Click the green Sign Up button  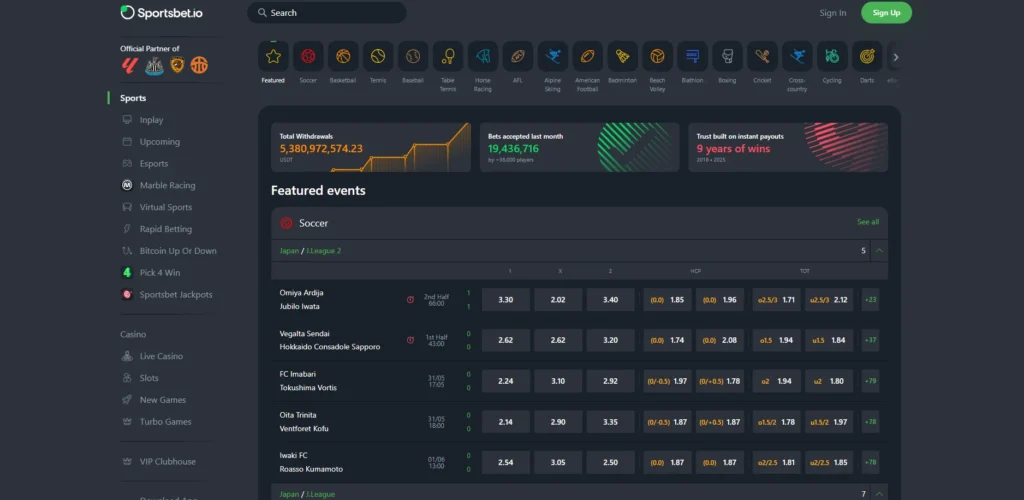[886, 12]
